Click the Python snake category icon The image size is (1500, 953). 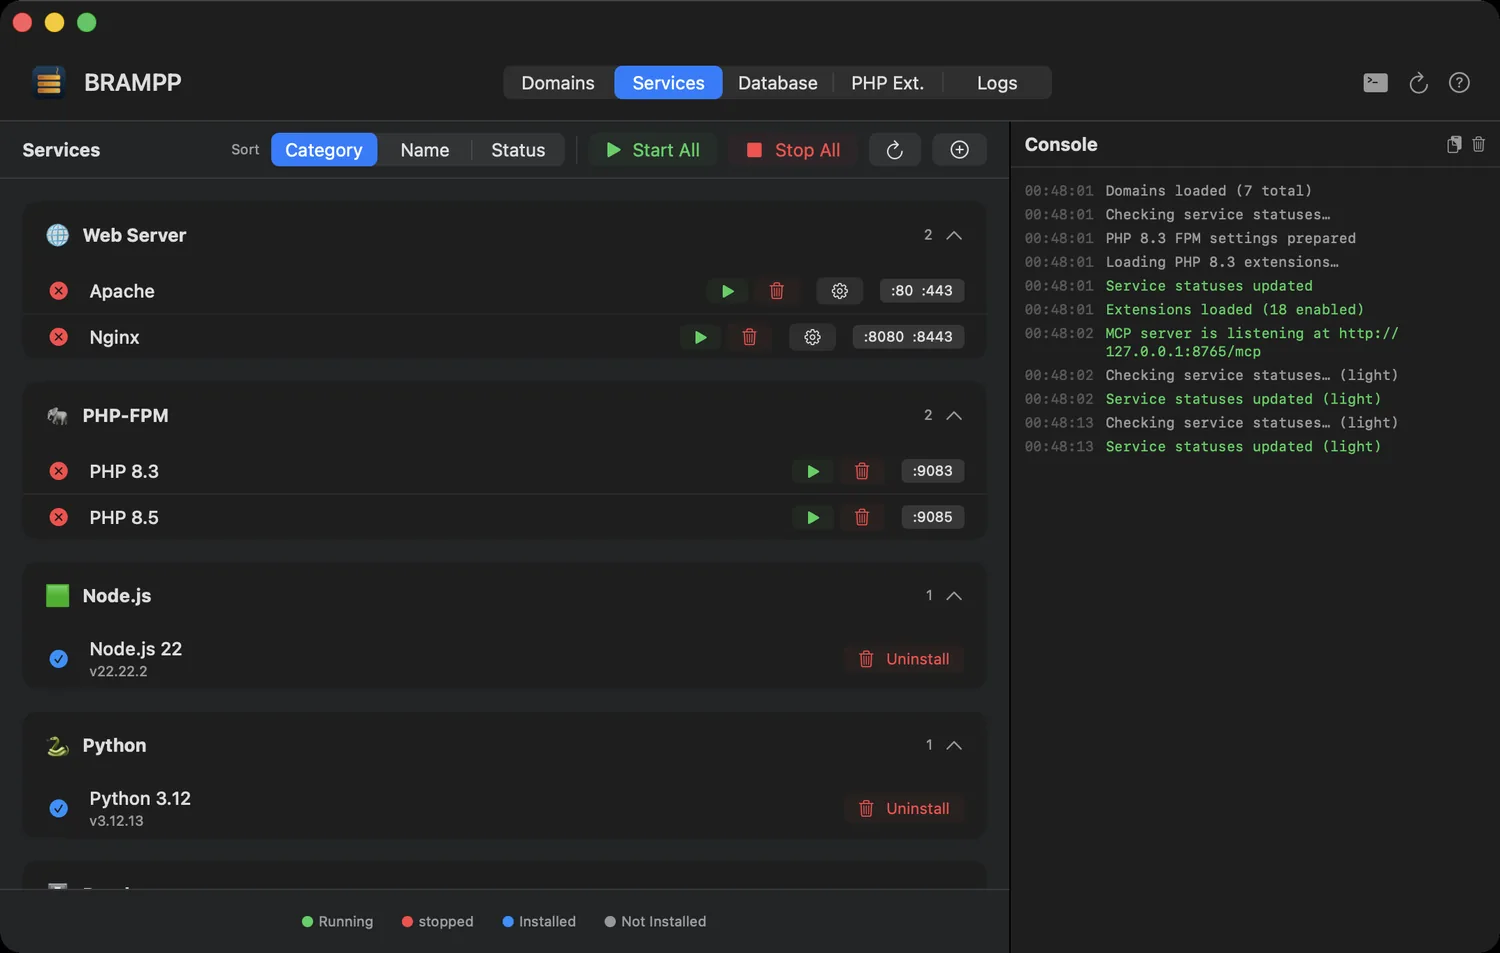[x=58, y=745]
